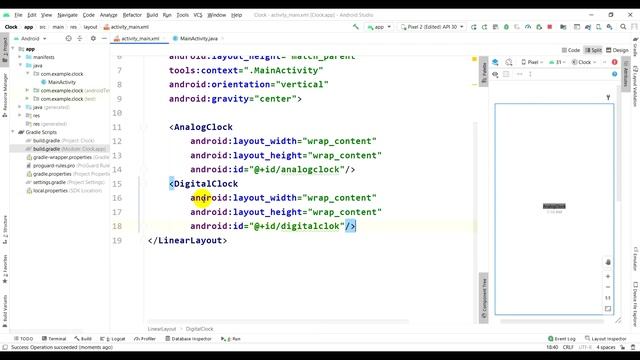This screenshot has width=640, height=360.
Task: Open the Tools menu
Action: [x=182, y=15]
